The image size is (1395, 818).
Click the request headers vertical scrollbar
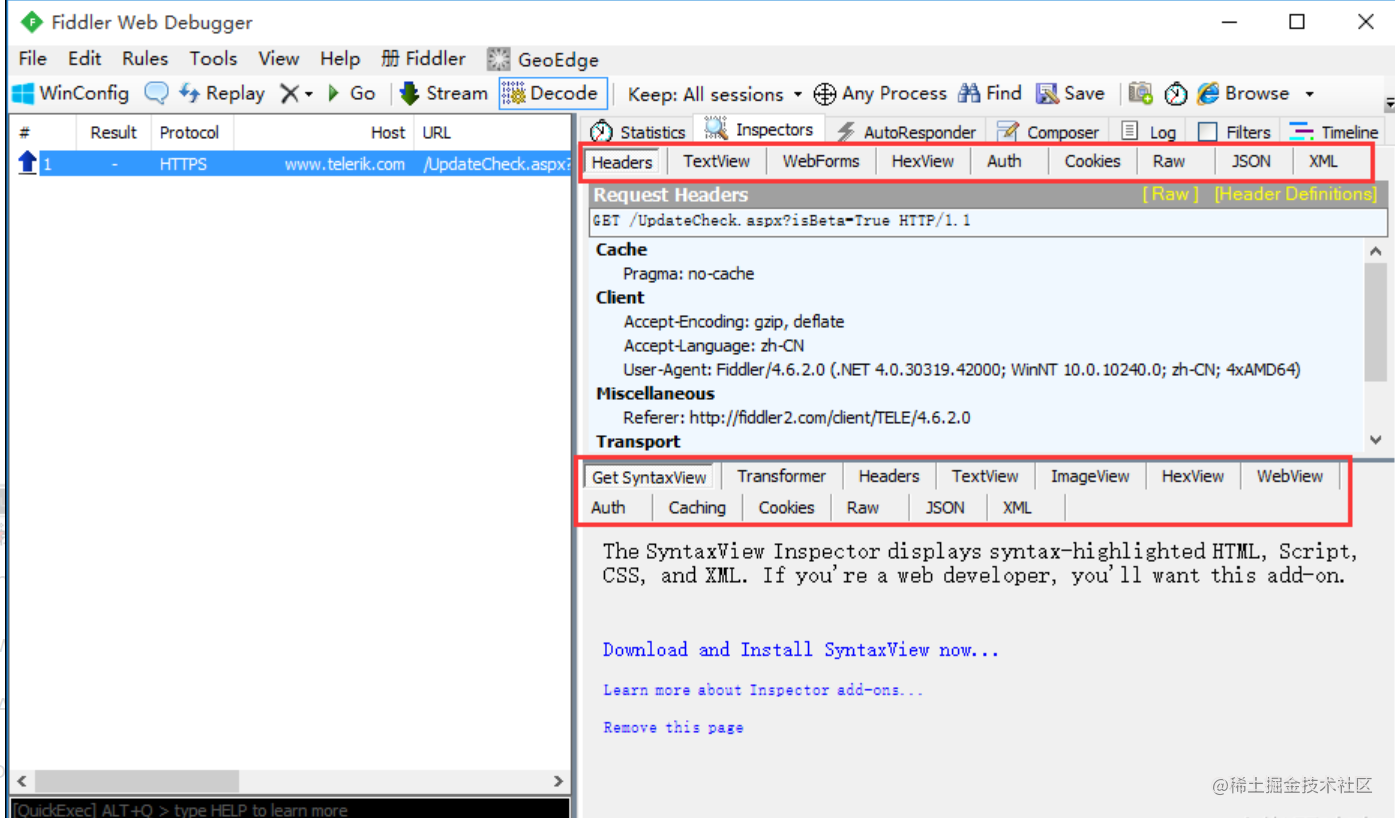point(1376,345)
